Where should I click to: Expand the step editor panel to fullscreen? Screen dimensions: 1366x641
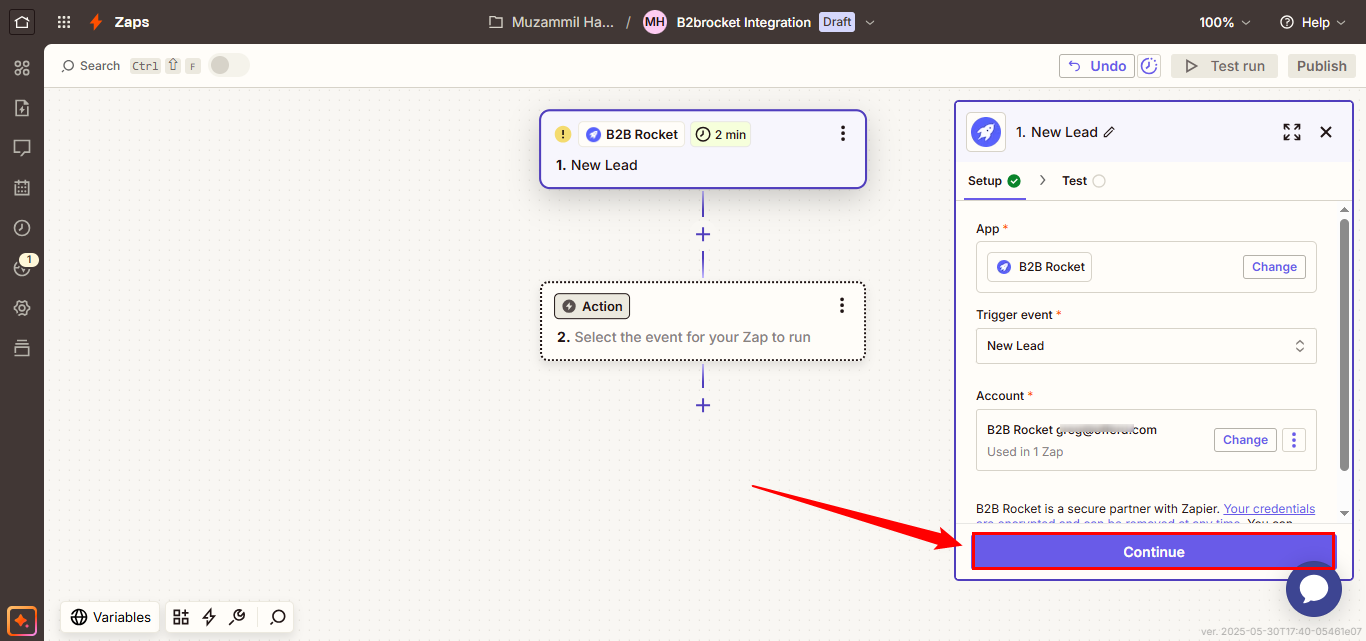coord(1292,132)
